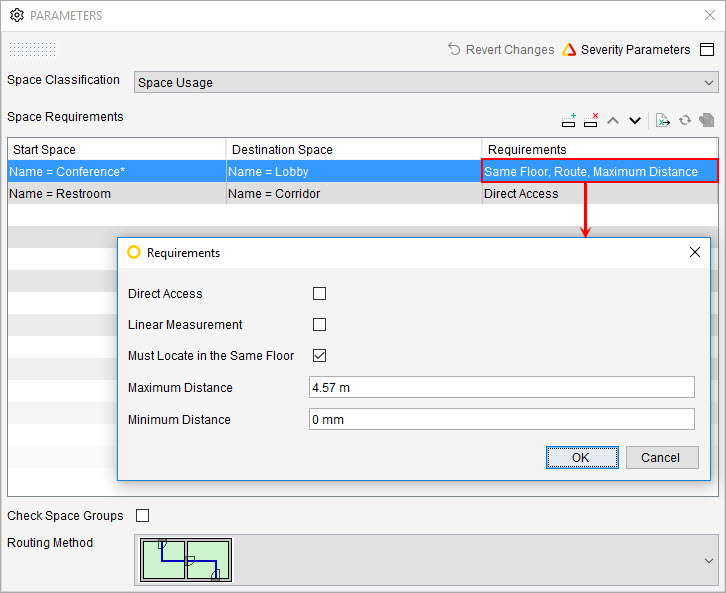Select the 'Name = Lobby' cell

click(x=354, y=171)
